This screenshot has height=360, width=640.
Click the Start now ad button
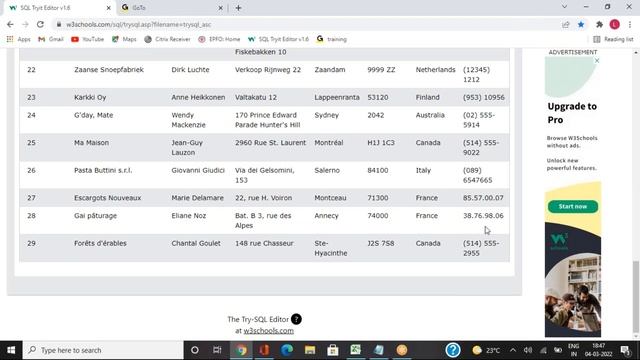pos(573,207)
